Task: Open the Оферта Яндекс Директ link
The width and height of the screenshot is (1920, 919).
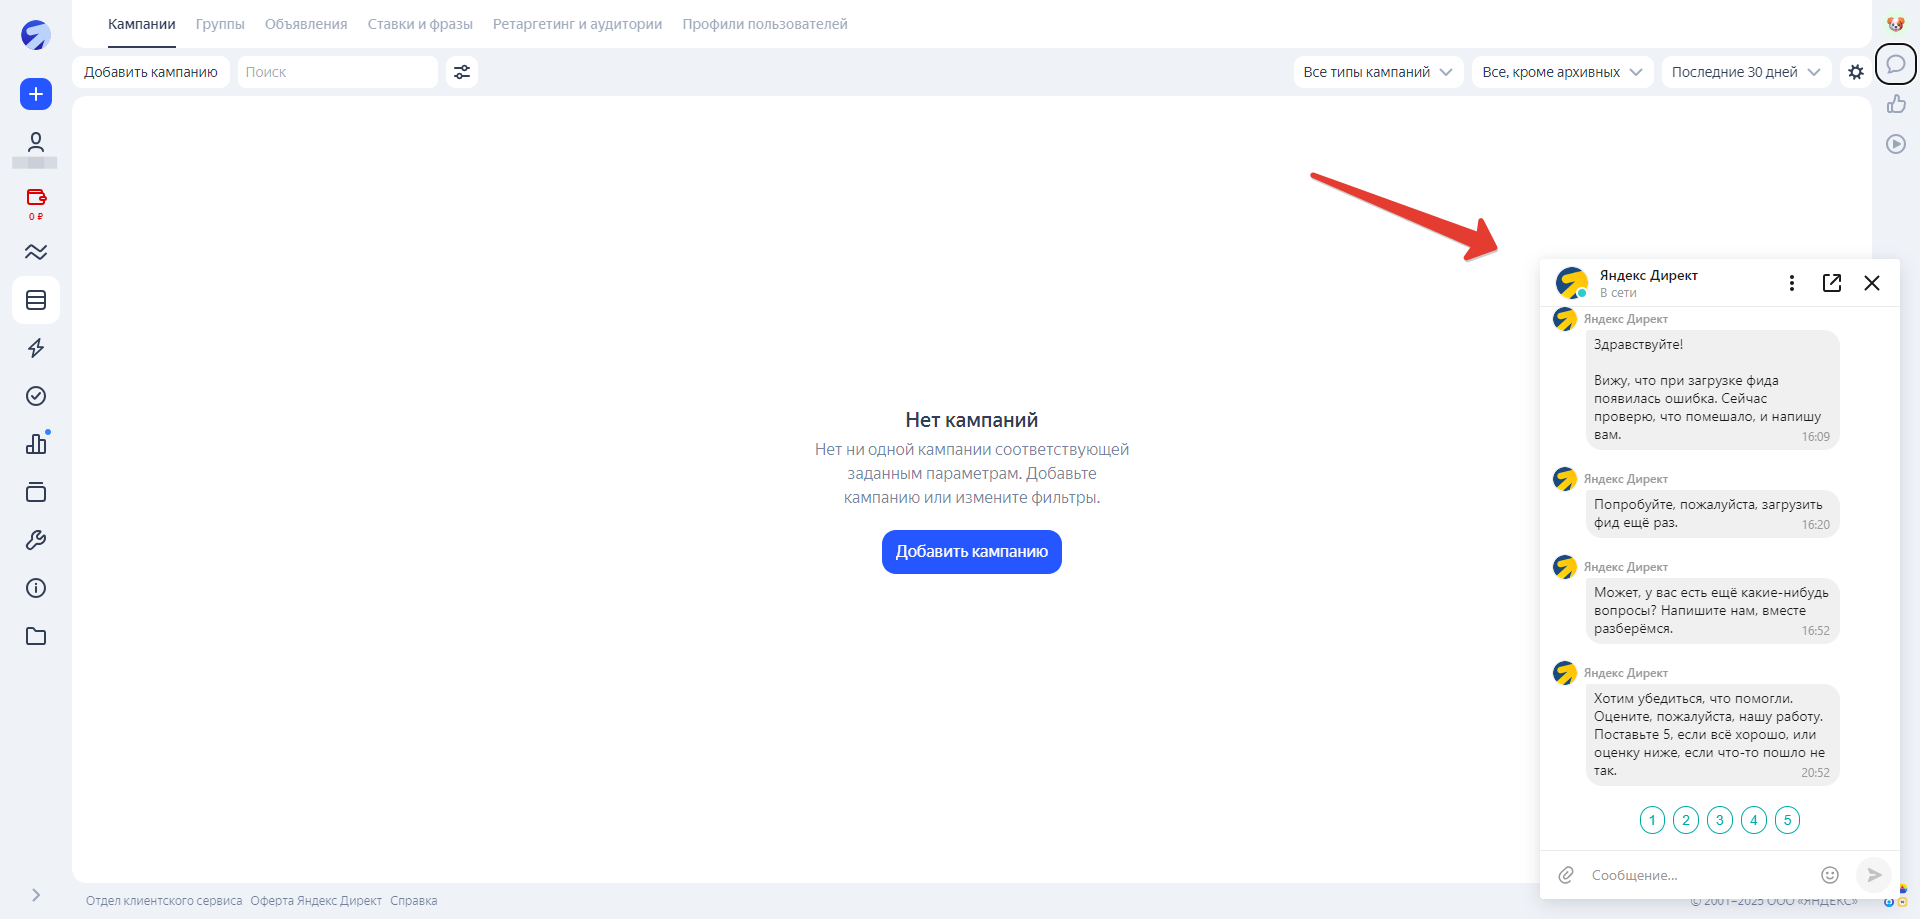Action: (316, 901)
